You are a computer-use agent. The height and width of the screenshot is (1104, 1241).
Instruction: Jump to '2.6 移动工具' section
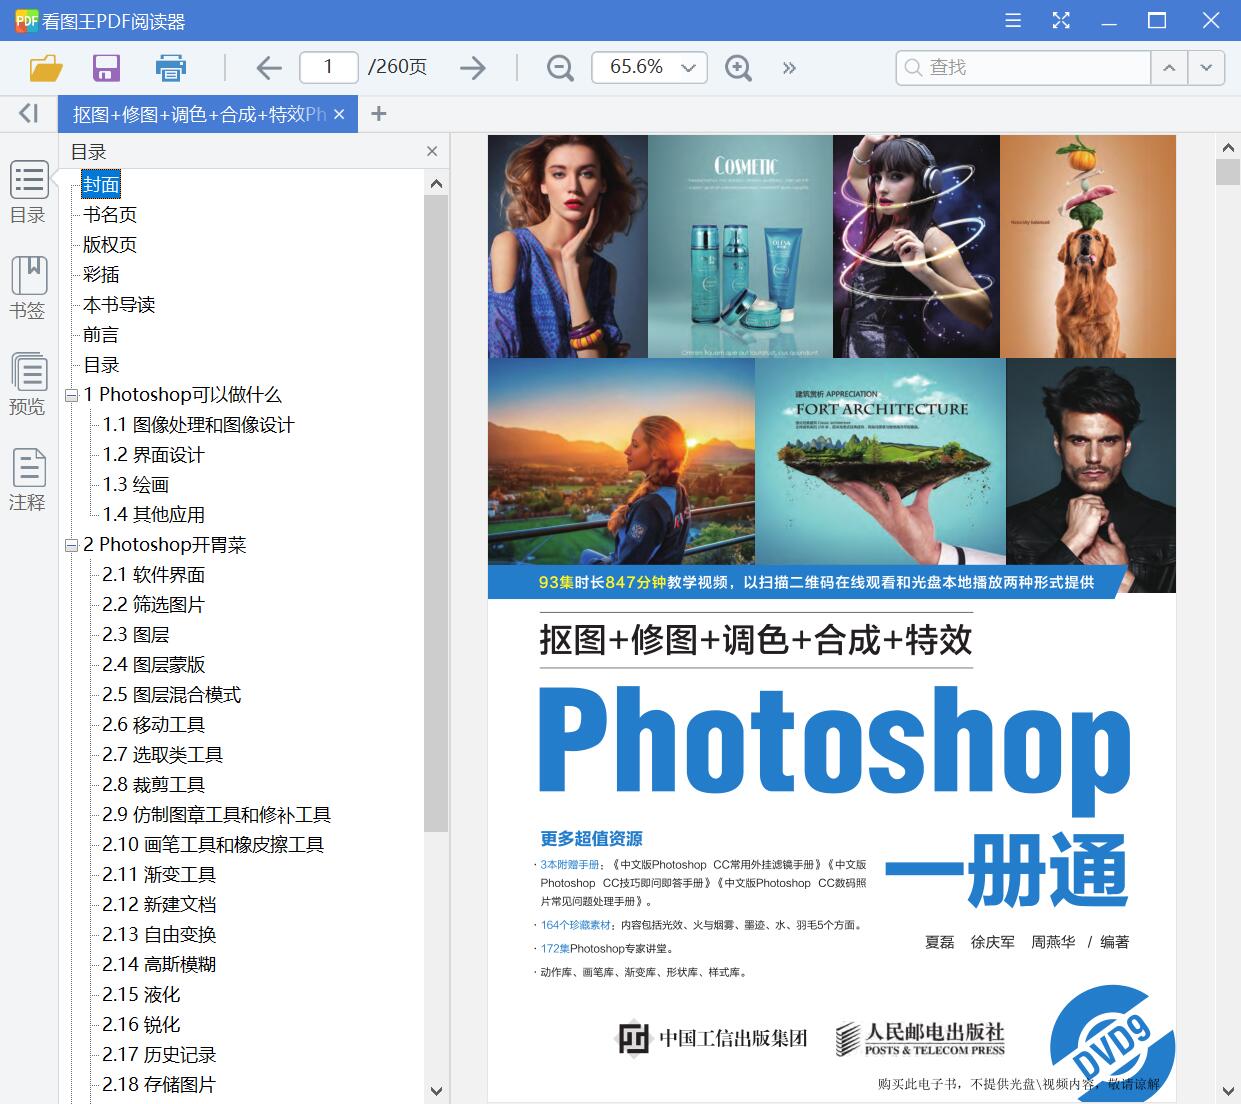click(153, 725)
